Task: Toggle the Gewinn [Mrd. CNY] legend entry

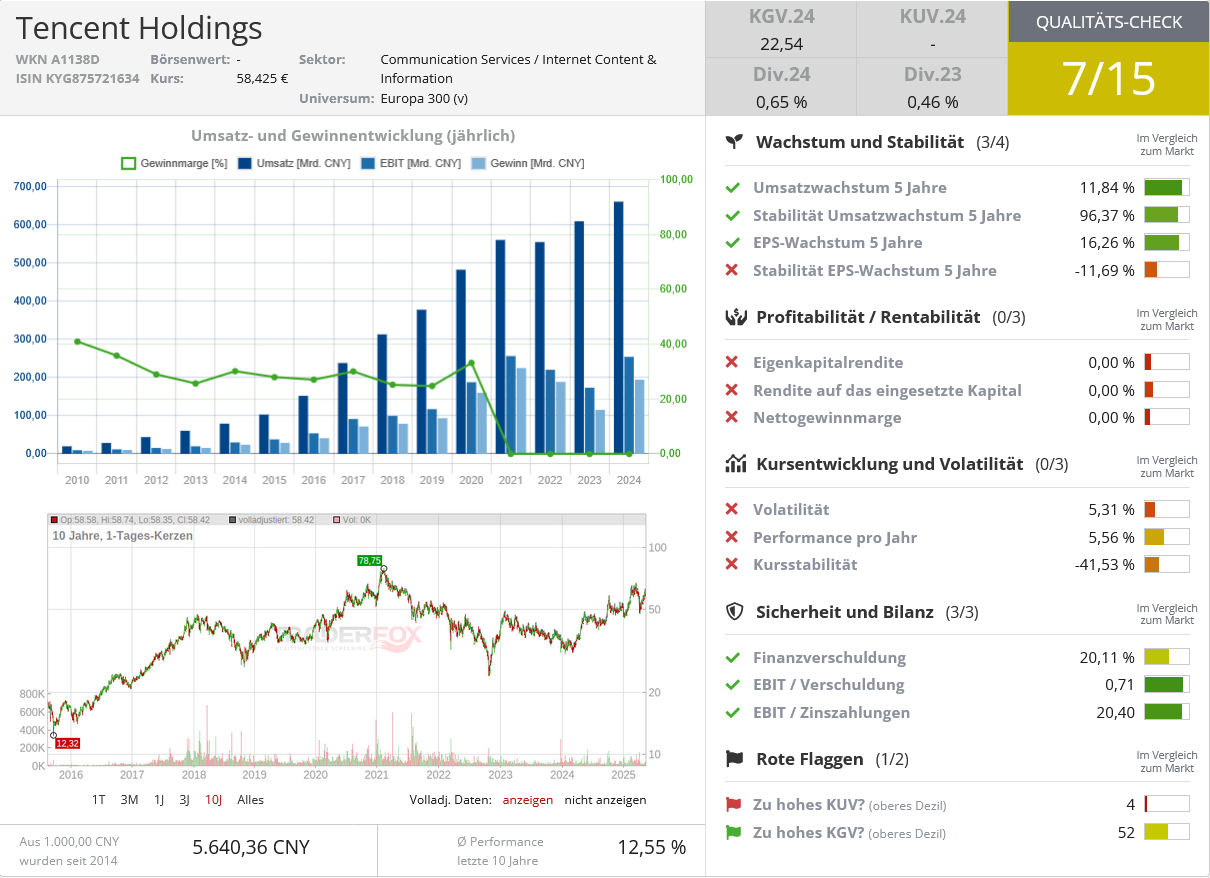Action: click(527, 163)
